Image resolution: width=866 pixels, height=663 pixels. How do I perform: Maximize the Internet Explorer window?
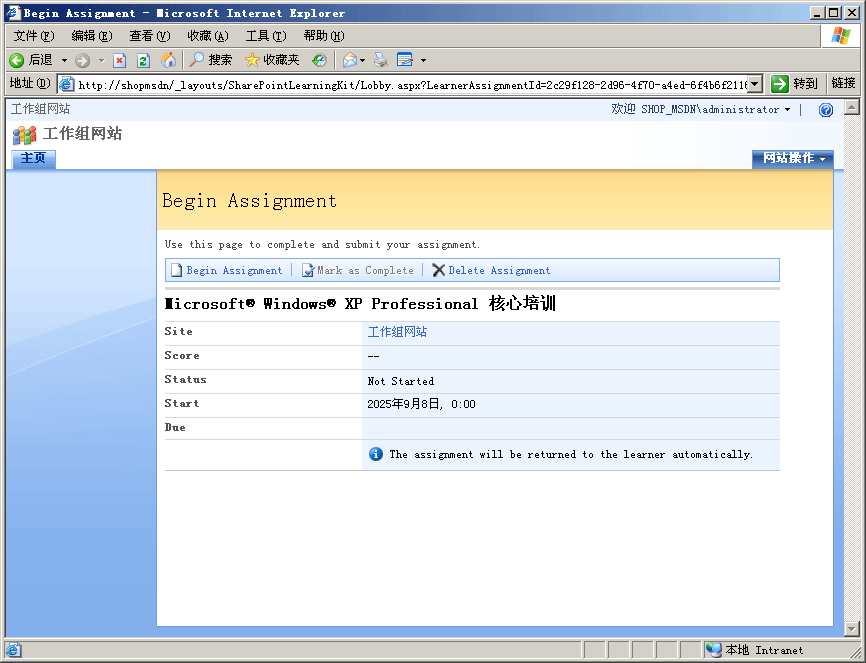(x=834, y=13)
